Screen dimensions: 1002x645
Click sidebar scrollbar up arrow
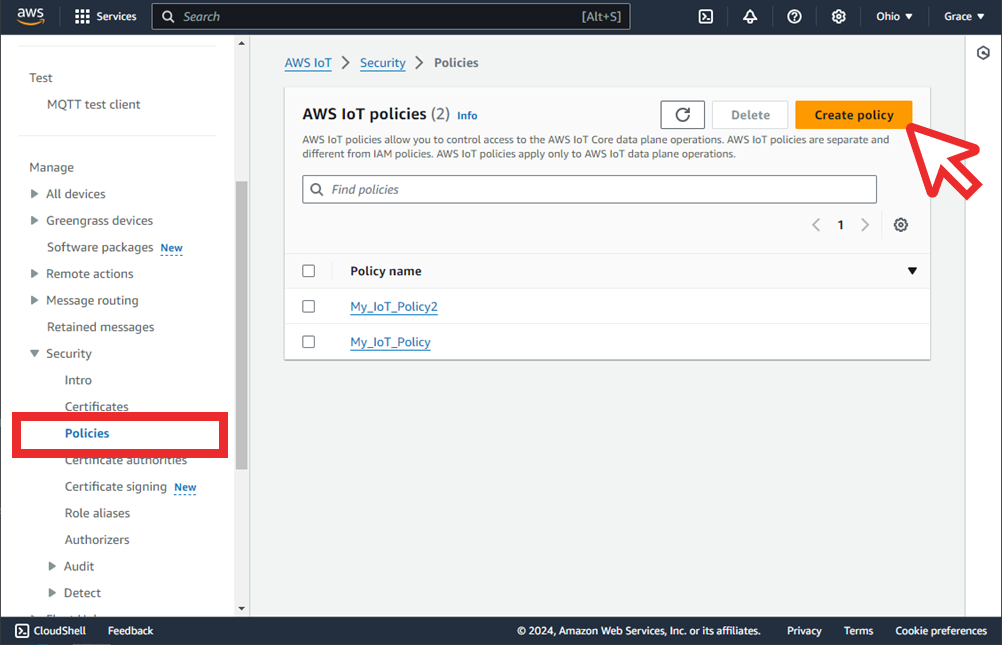242,43
